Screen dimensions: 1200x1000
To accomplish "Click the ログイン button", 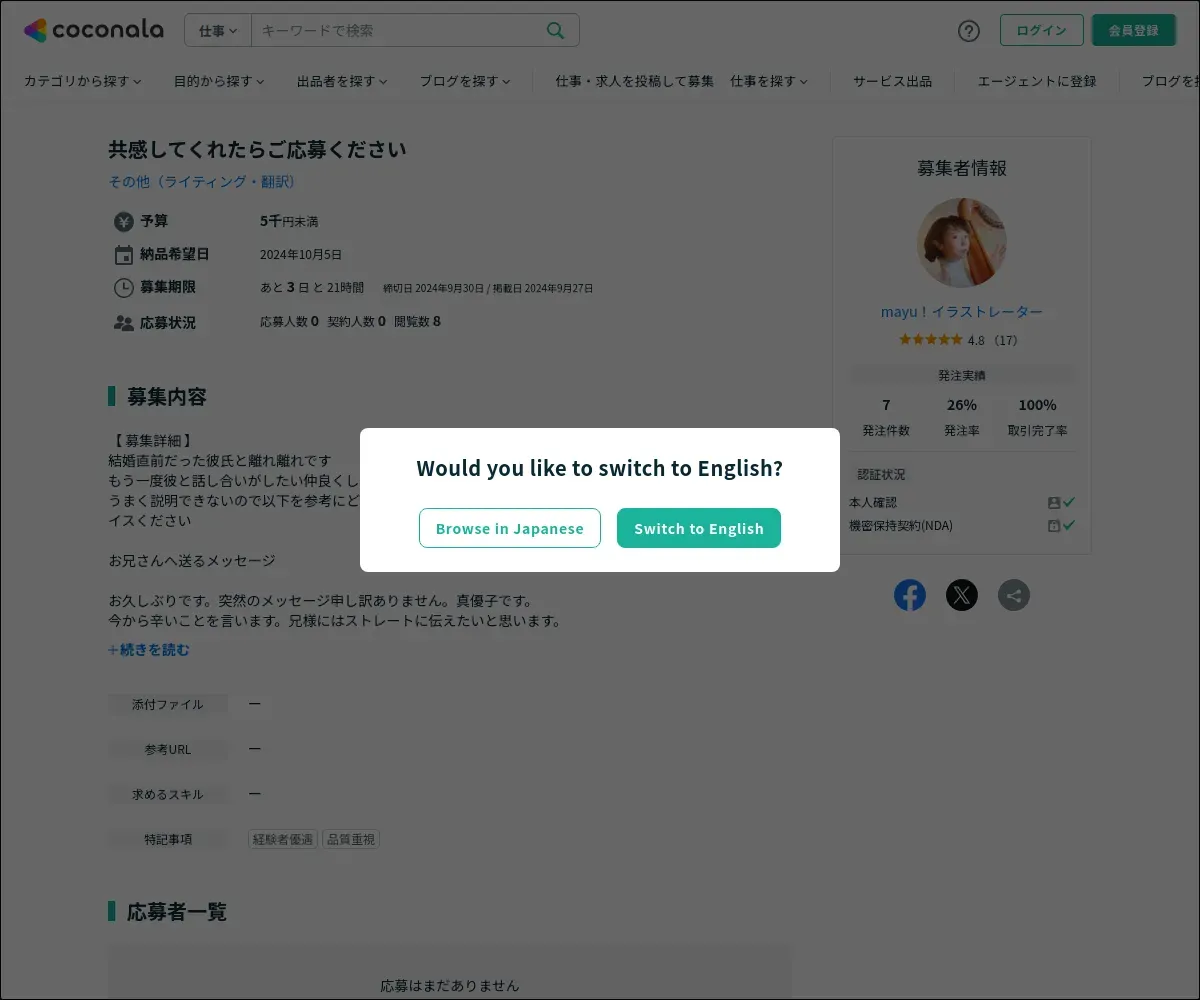I will (x=1041, y=30).
